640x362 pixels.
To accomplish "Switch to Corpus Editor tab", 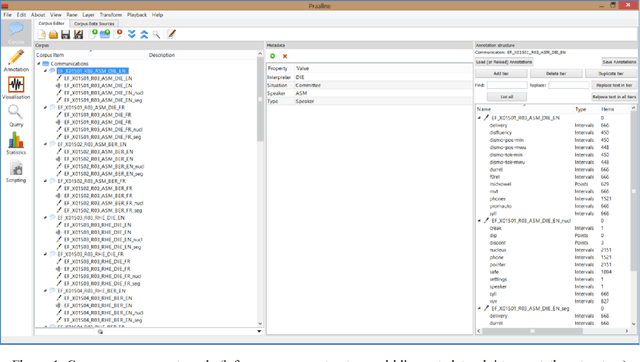I will (51, 23).
